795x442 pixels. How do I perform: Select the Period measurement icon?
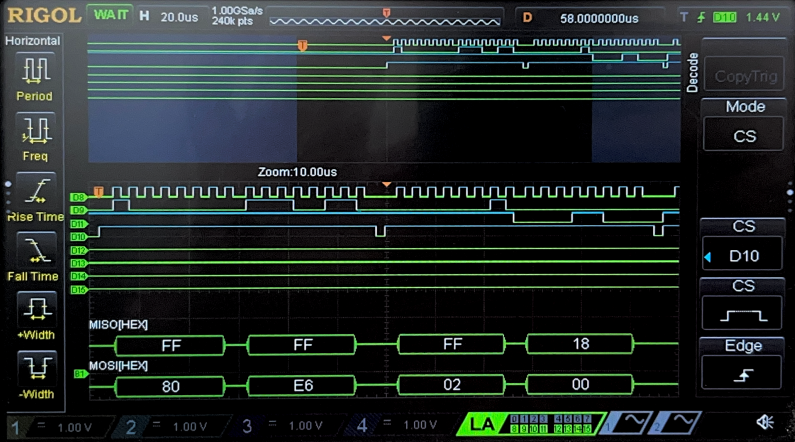(x=35, y=78)
